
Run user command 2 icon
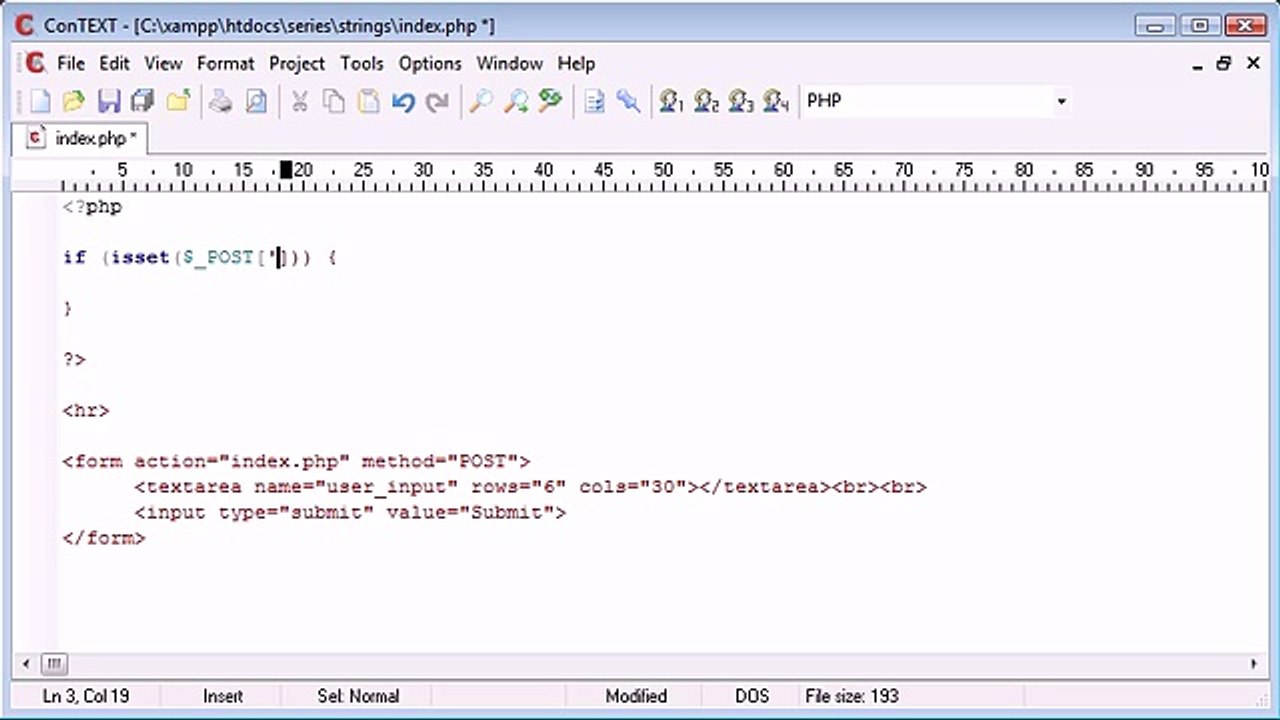tap(706, 101)
